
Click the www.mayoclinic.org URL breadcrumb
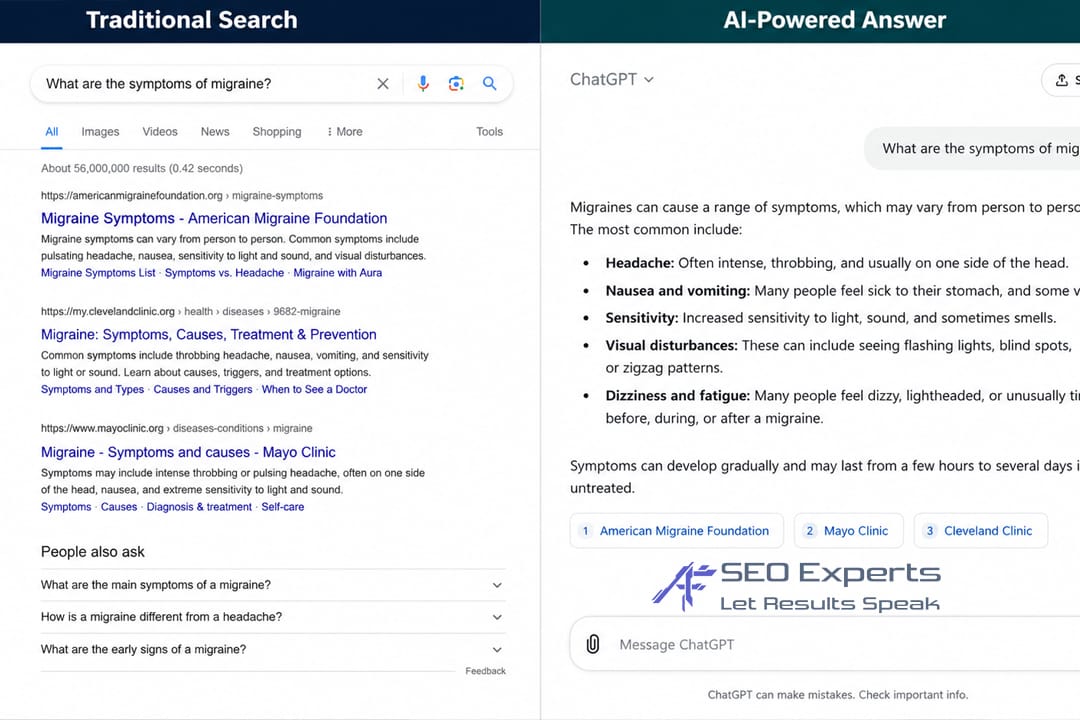tap(176, 428)
